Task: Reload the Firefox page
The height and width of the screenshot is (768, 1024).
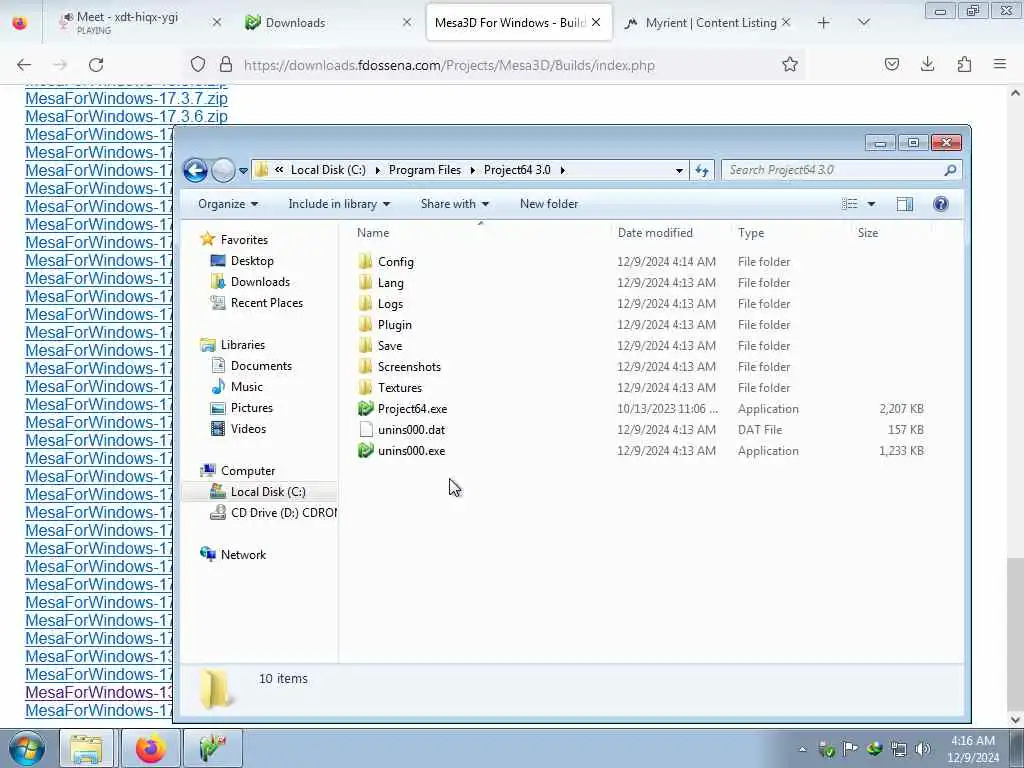Action: coord(96,65)
